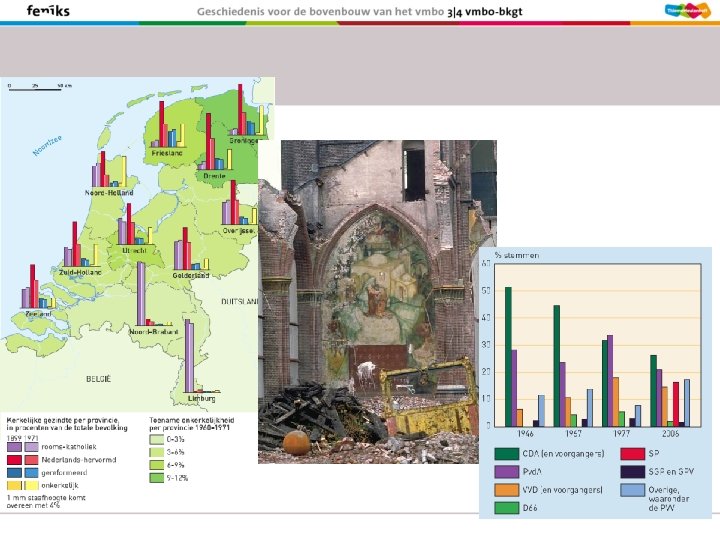Select the 'Zeeland' map label

tap(39, 314)
